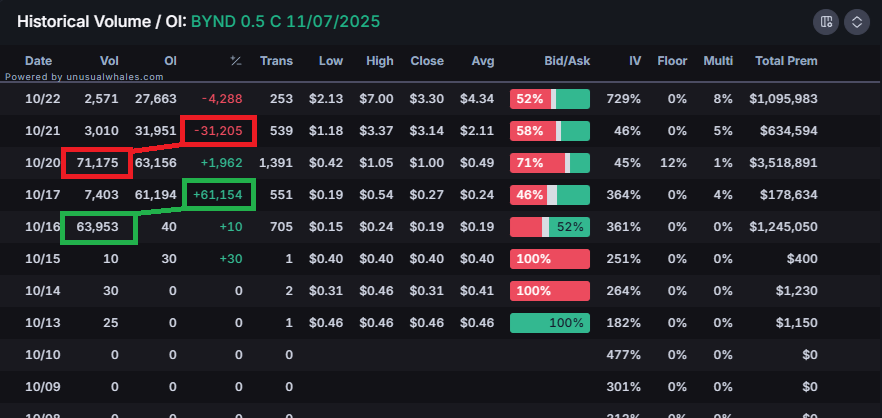
Task: Click the 8% multi value on 10/22
Action: (x=723, y=99)
